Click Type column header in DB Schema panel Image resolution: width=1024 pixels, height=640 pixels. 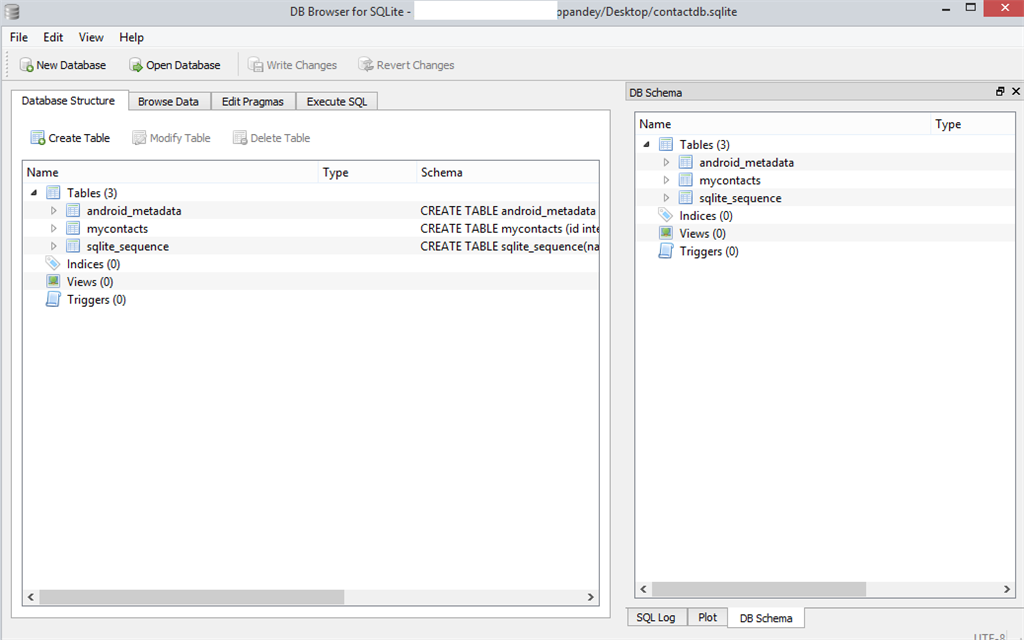pyautogui.click(x=972, y=124)
